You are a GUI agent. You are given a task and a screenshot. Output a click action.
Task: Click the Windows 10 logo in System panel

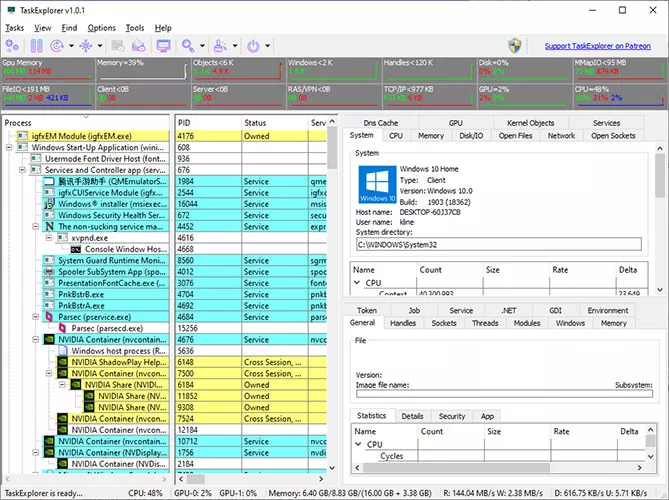(x=377, y=184)
